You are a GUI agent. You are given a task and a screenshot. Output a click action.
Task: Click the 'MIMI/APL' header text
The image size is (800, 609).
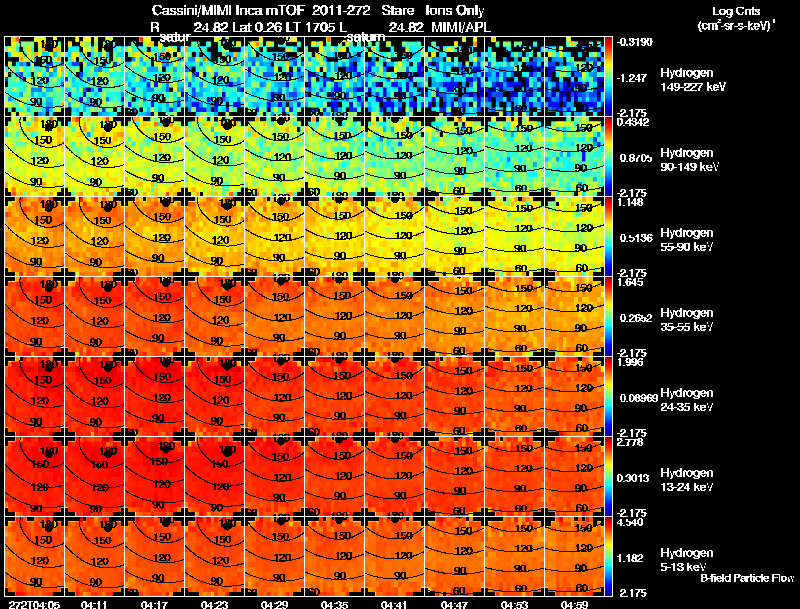coord(461,28)
